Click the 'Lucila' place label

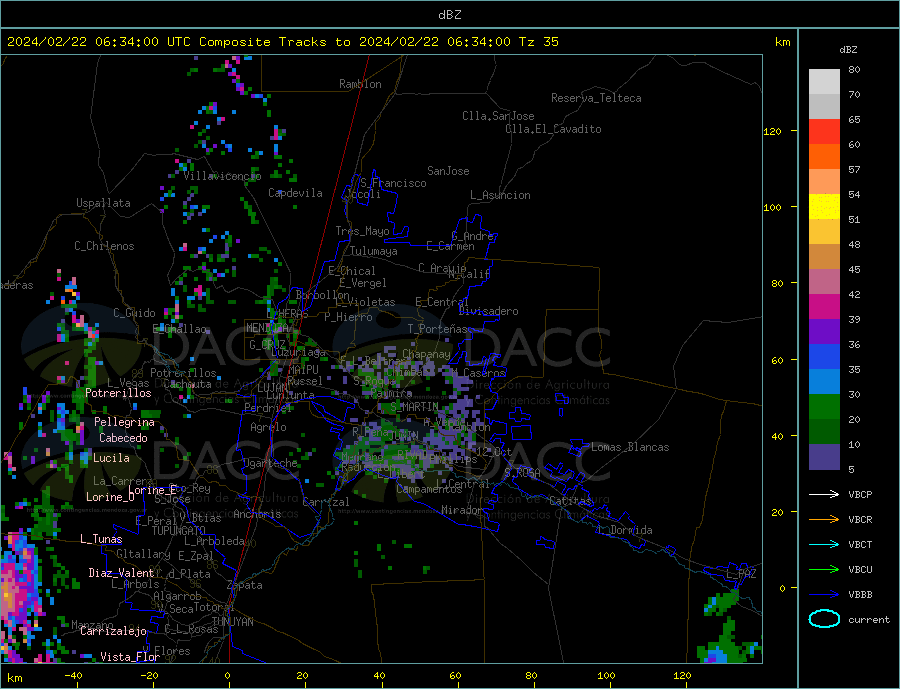[x=111, y=458]
